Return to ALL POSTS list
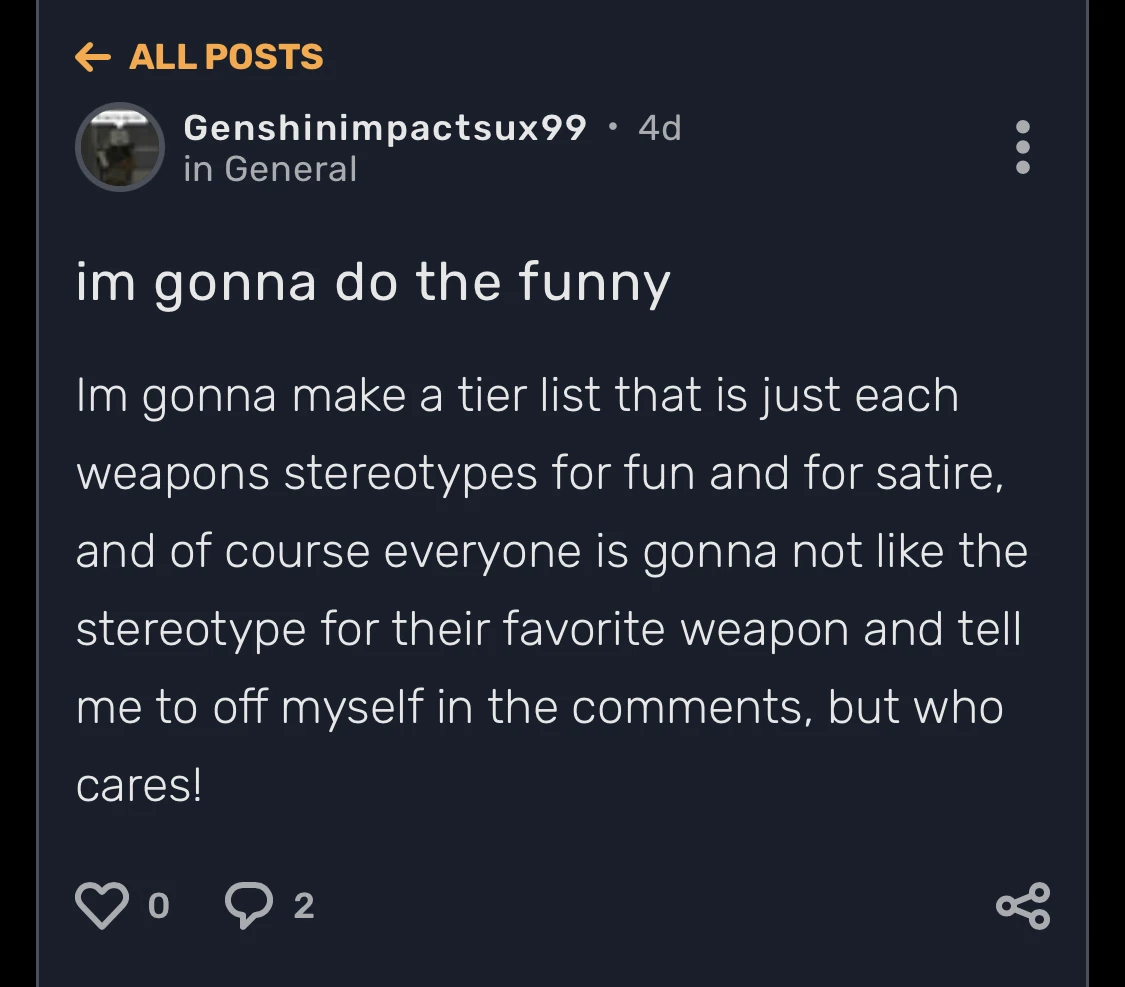The image size is (1125, 987). 225,57
